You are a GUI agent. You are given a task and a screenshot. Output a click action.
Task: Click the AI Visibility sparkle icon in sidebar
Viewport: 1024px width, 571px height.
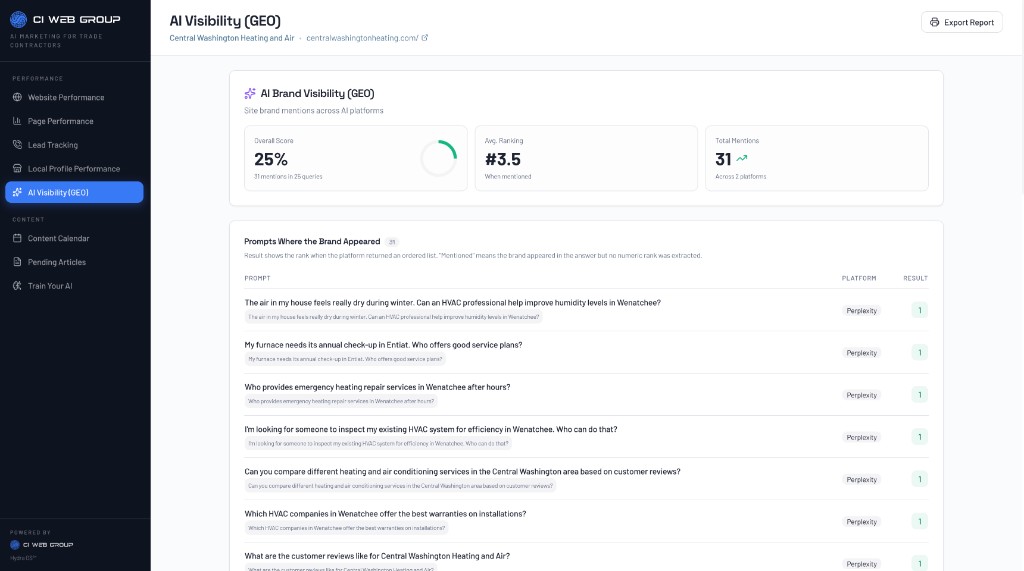17,192
